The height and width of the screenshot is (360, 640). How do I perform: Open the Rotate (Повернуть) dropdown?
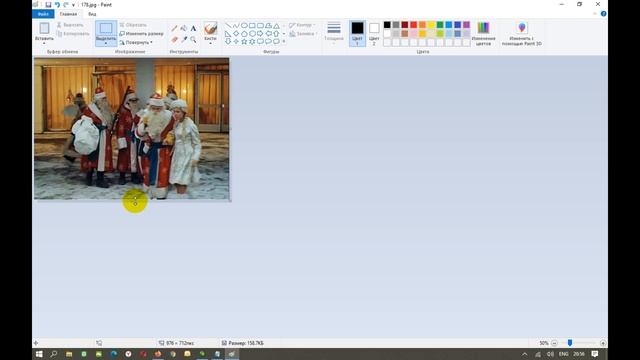tap(136, 42)
